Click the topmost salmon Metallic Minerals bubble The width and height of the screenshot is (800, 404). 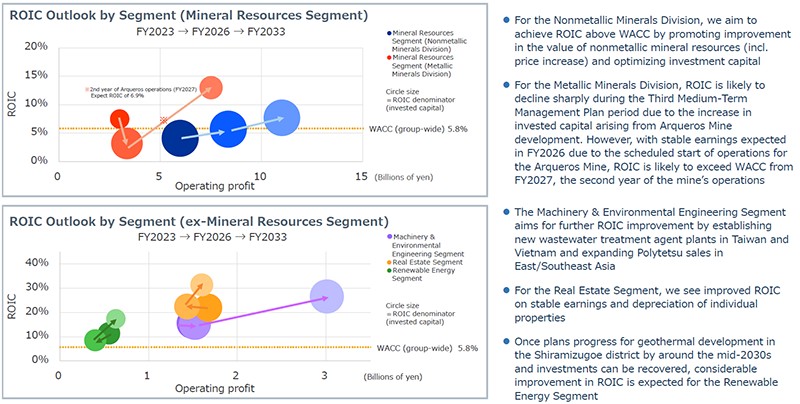[210, 88]
